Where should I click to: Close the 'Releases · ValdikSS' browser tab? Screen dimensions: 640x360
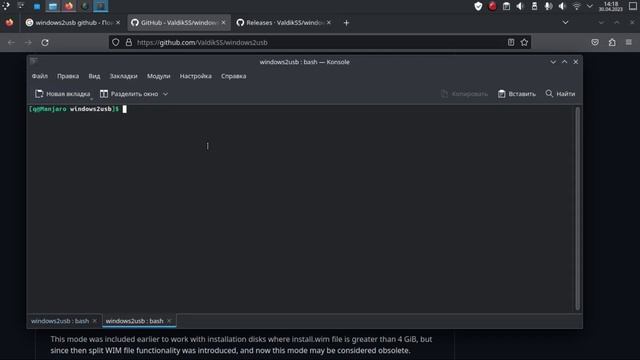coord(329,23)
